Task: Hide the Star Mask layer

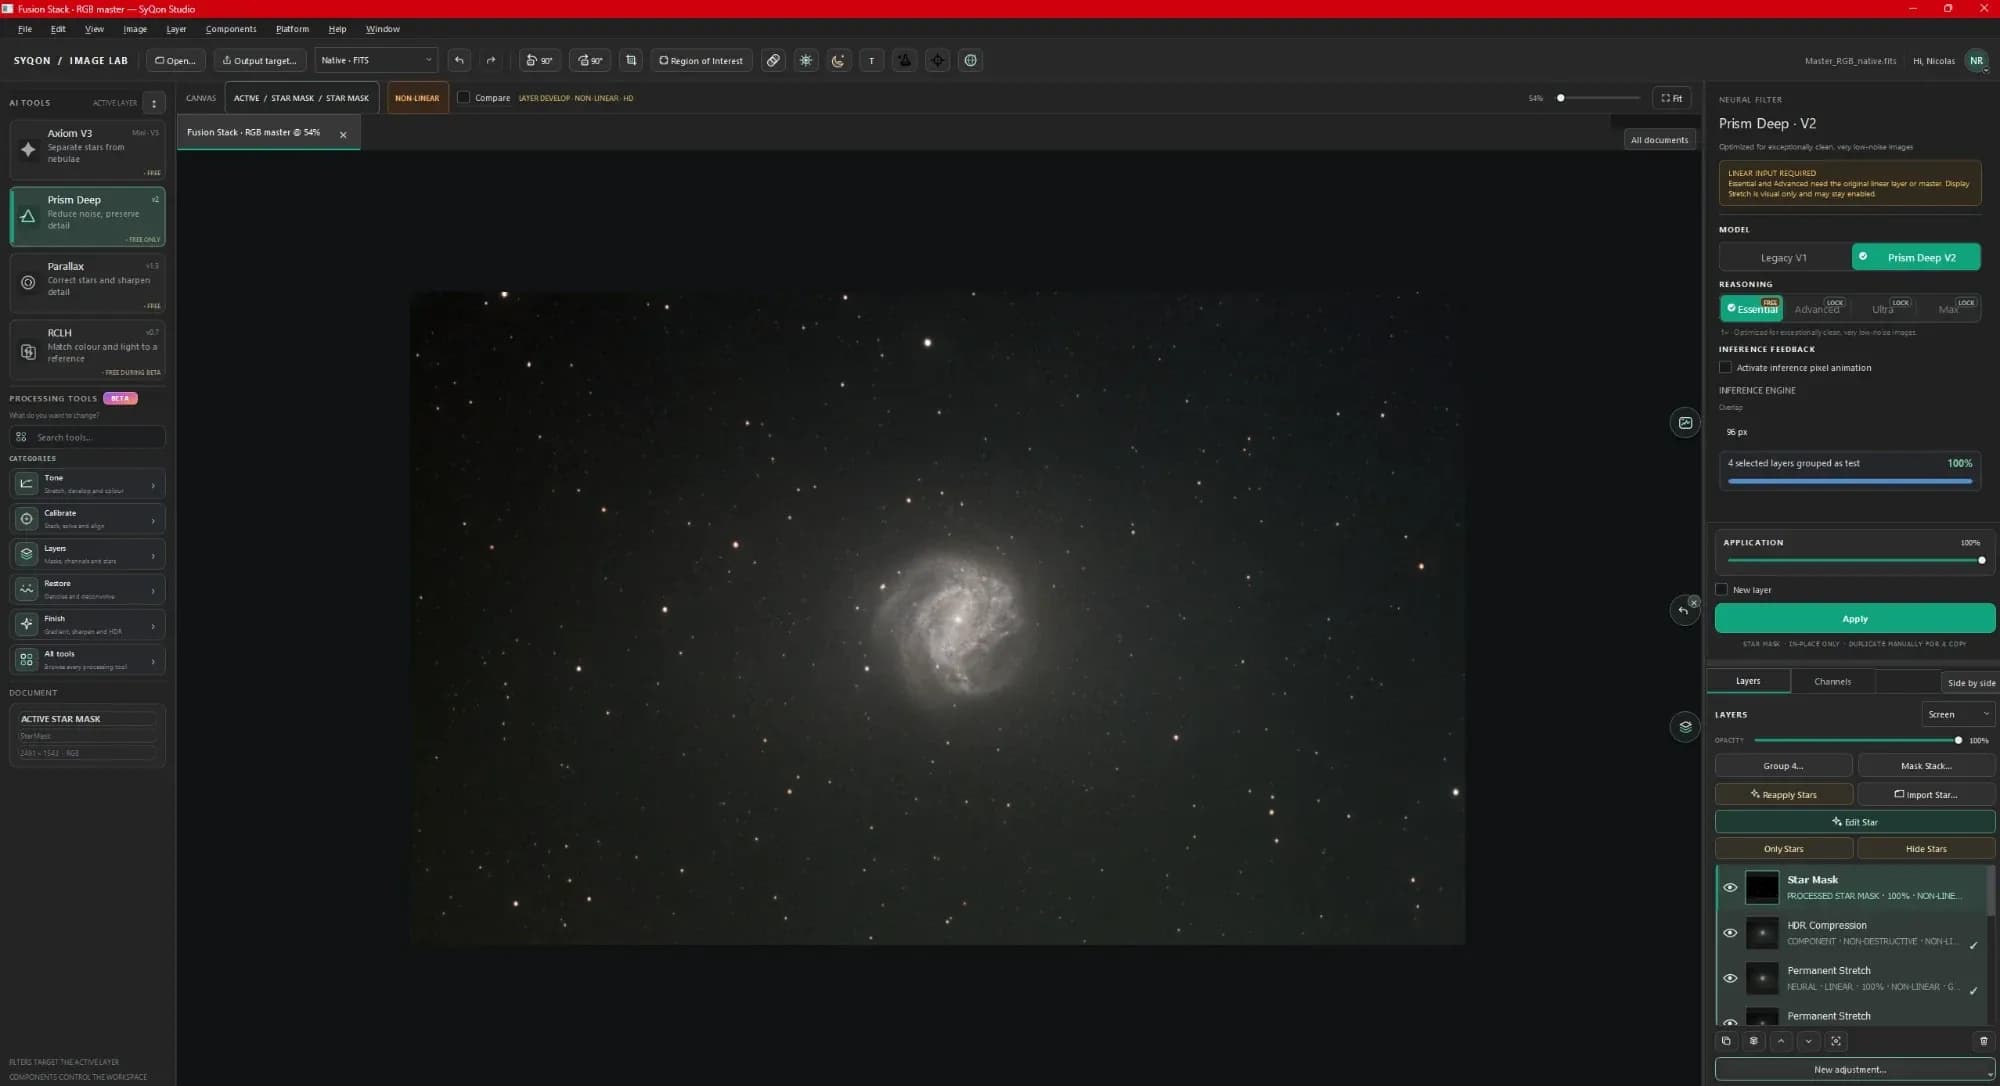Action: pos(1730,888)
